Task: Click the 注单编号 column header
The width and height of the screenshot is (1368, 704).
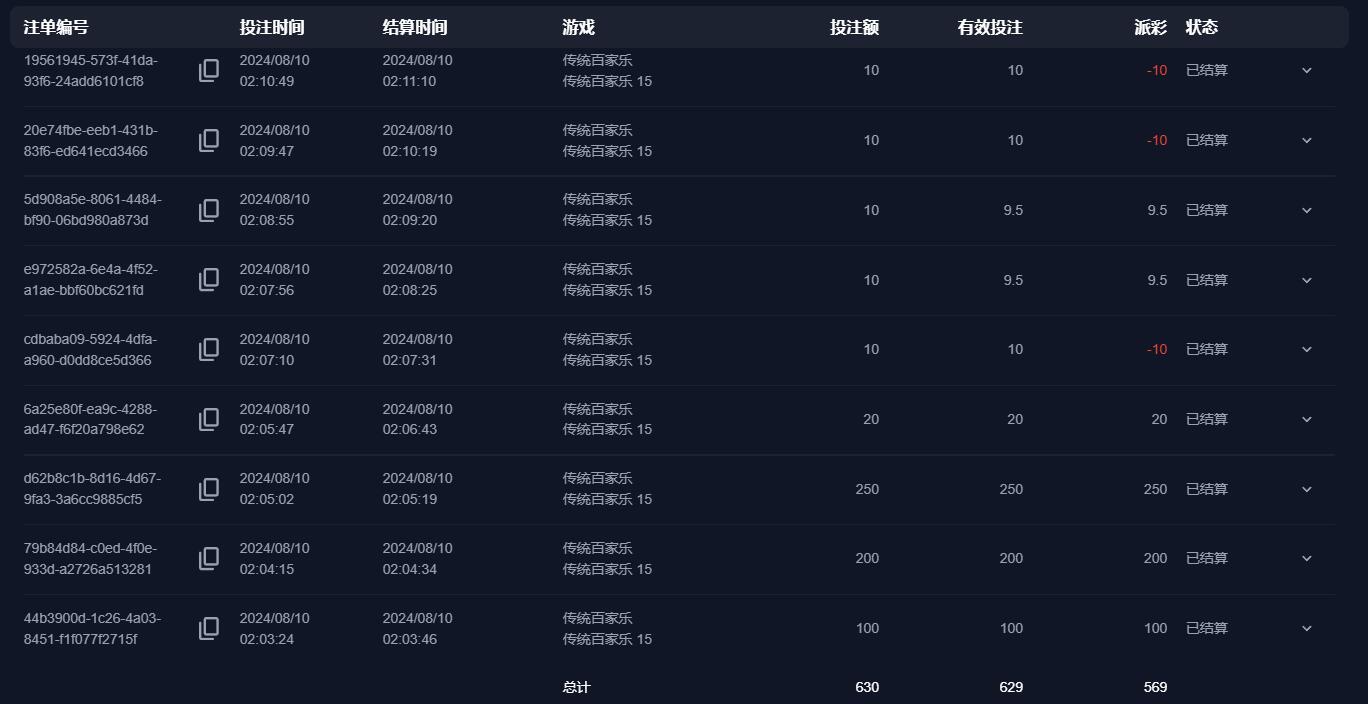Action: (56, 28)
